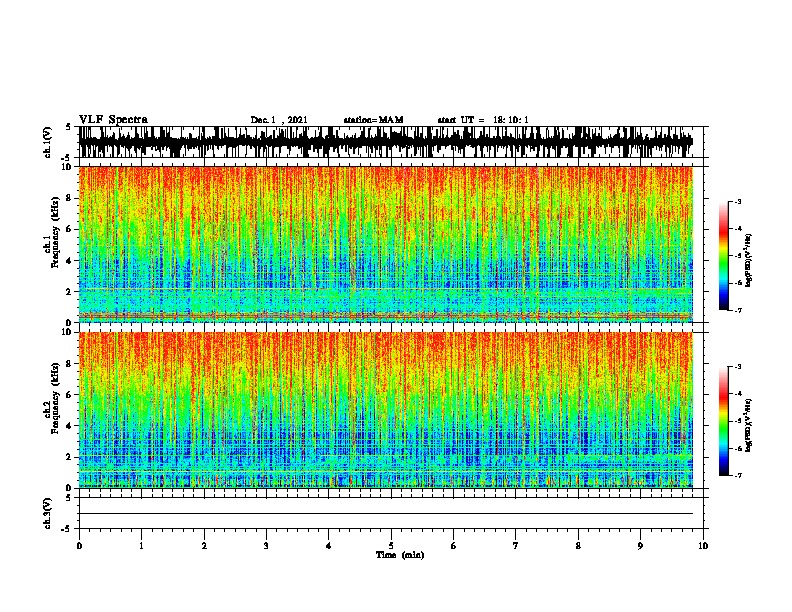
Task: Click the "-3" label on ch.1 color scale
Action: [x=737, y=201]
